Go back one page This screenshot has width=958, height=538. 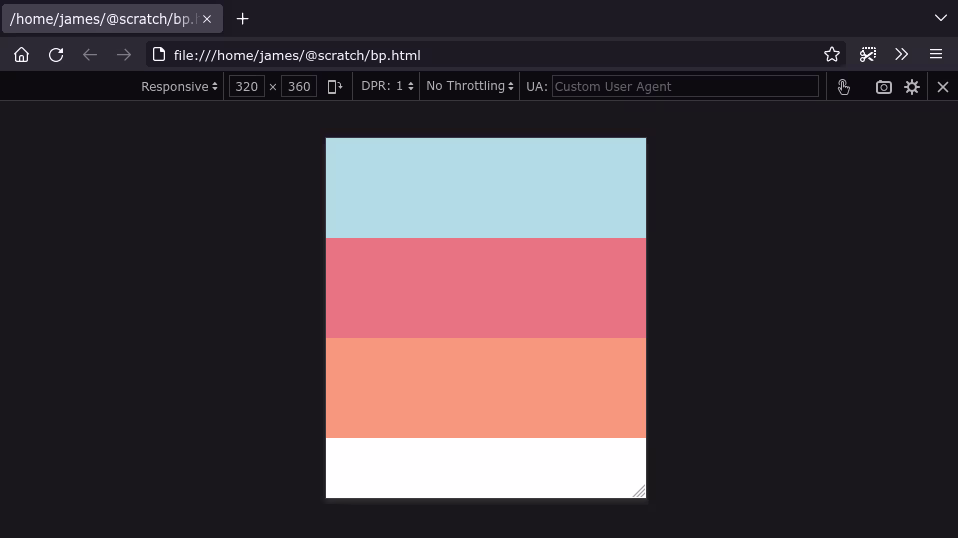tap(90, 55)
